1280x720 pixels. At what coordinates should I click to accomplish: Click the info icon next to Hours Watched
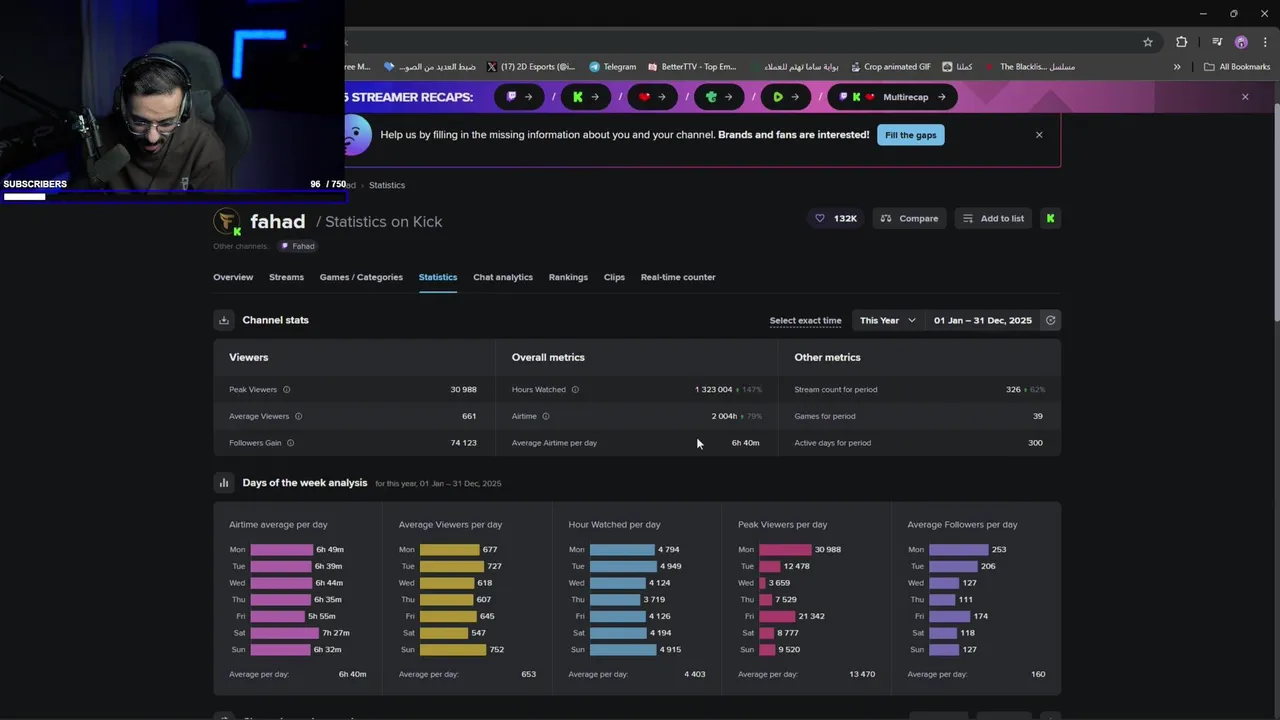[x=575, y=390]
